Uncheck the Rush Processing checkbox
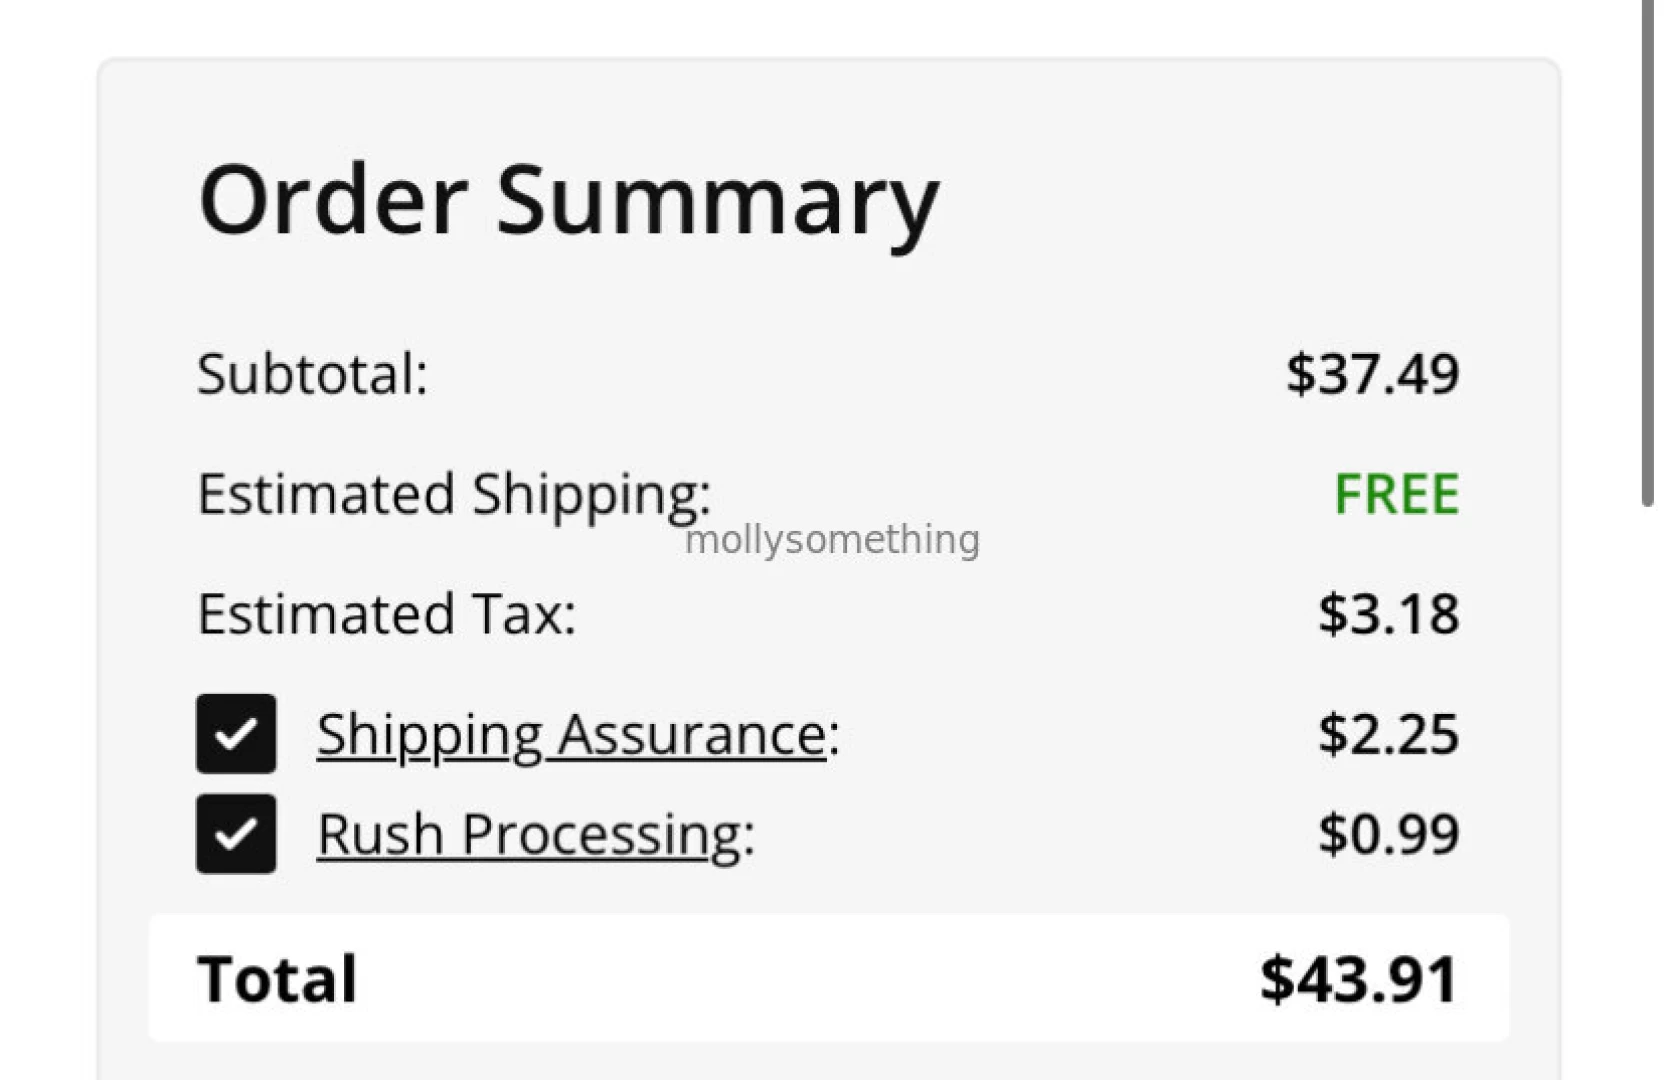The height and width of the screenshot is (1080, 1666). 236,834
